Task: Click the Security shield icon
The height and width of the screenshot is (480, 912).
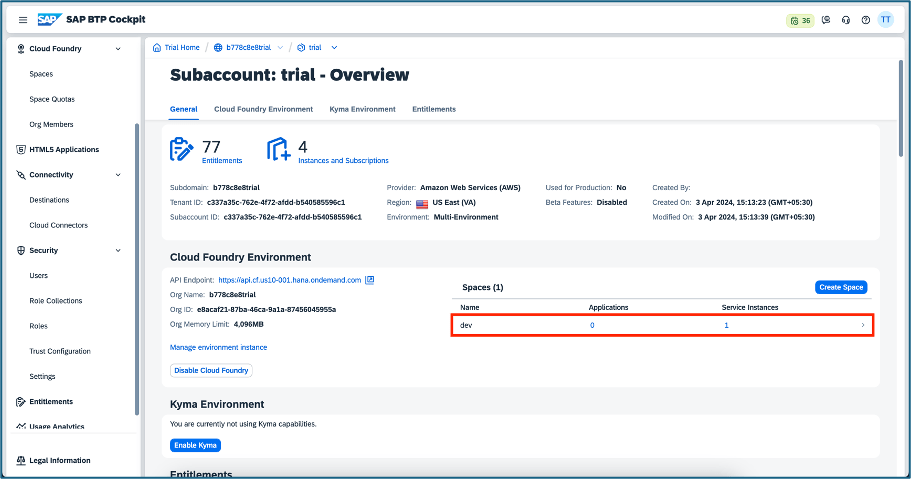Action: (x=21, y=250)
